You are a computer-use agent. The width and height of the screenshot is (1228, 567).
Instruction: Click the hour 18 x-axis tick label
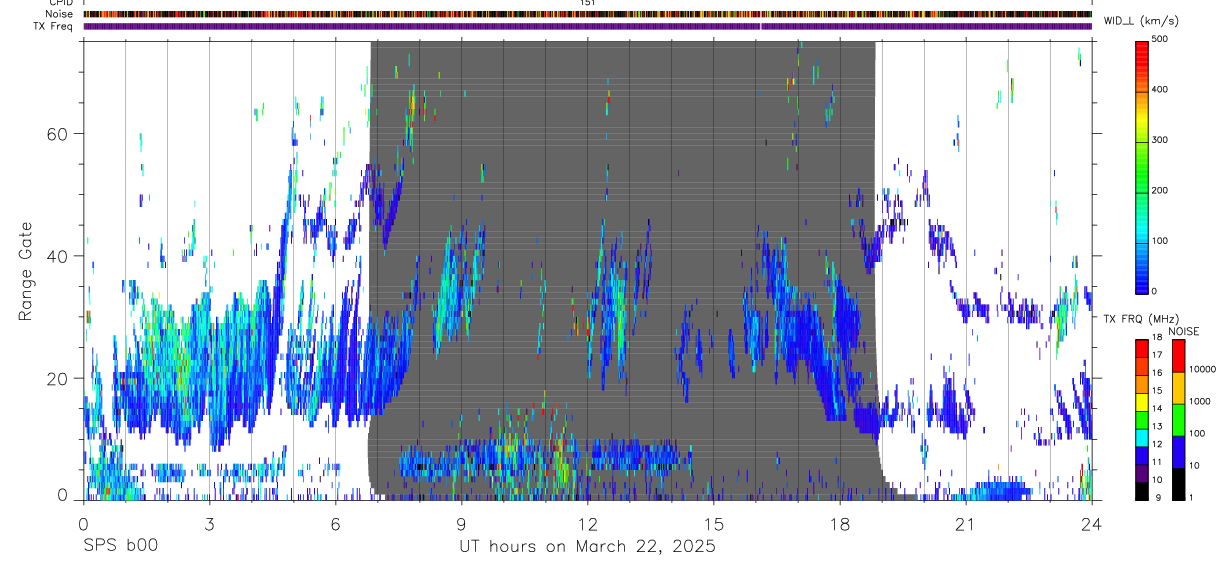(839, 523)
